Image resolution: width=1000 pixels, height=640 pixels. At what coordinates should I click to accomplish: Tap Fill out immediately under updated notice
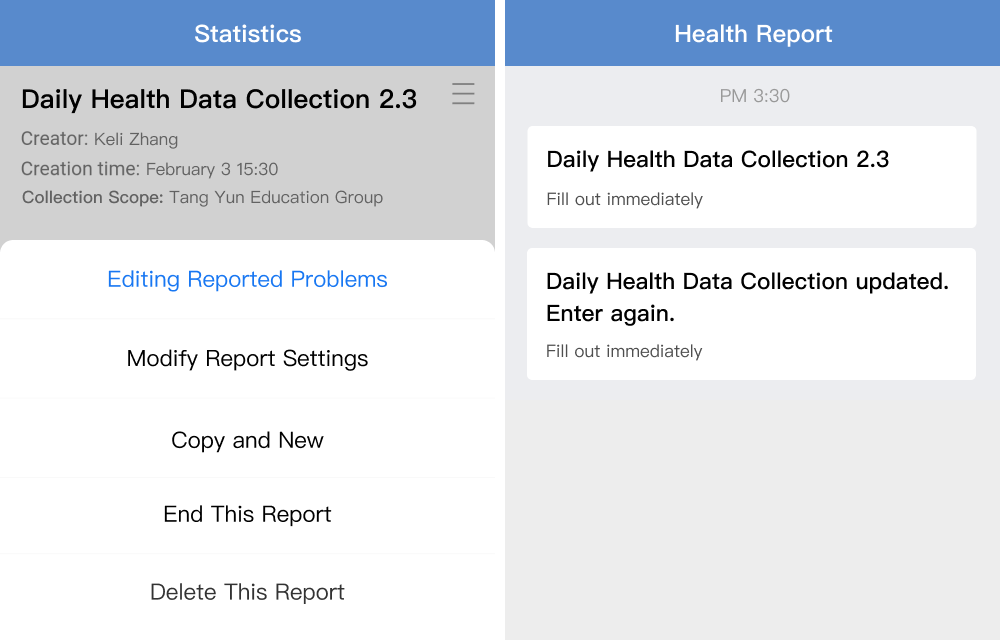tap(624, 351)
